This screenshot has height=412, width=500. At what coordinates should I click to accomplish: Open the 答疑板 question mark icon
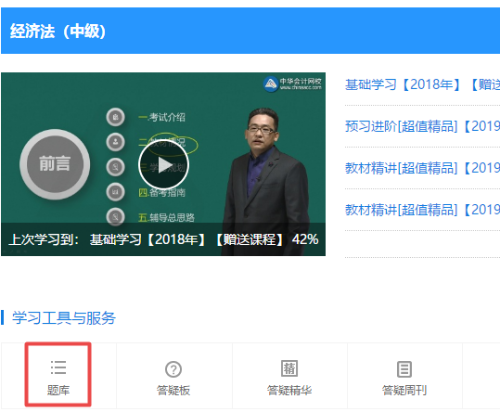(173, 369)
